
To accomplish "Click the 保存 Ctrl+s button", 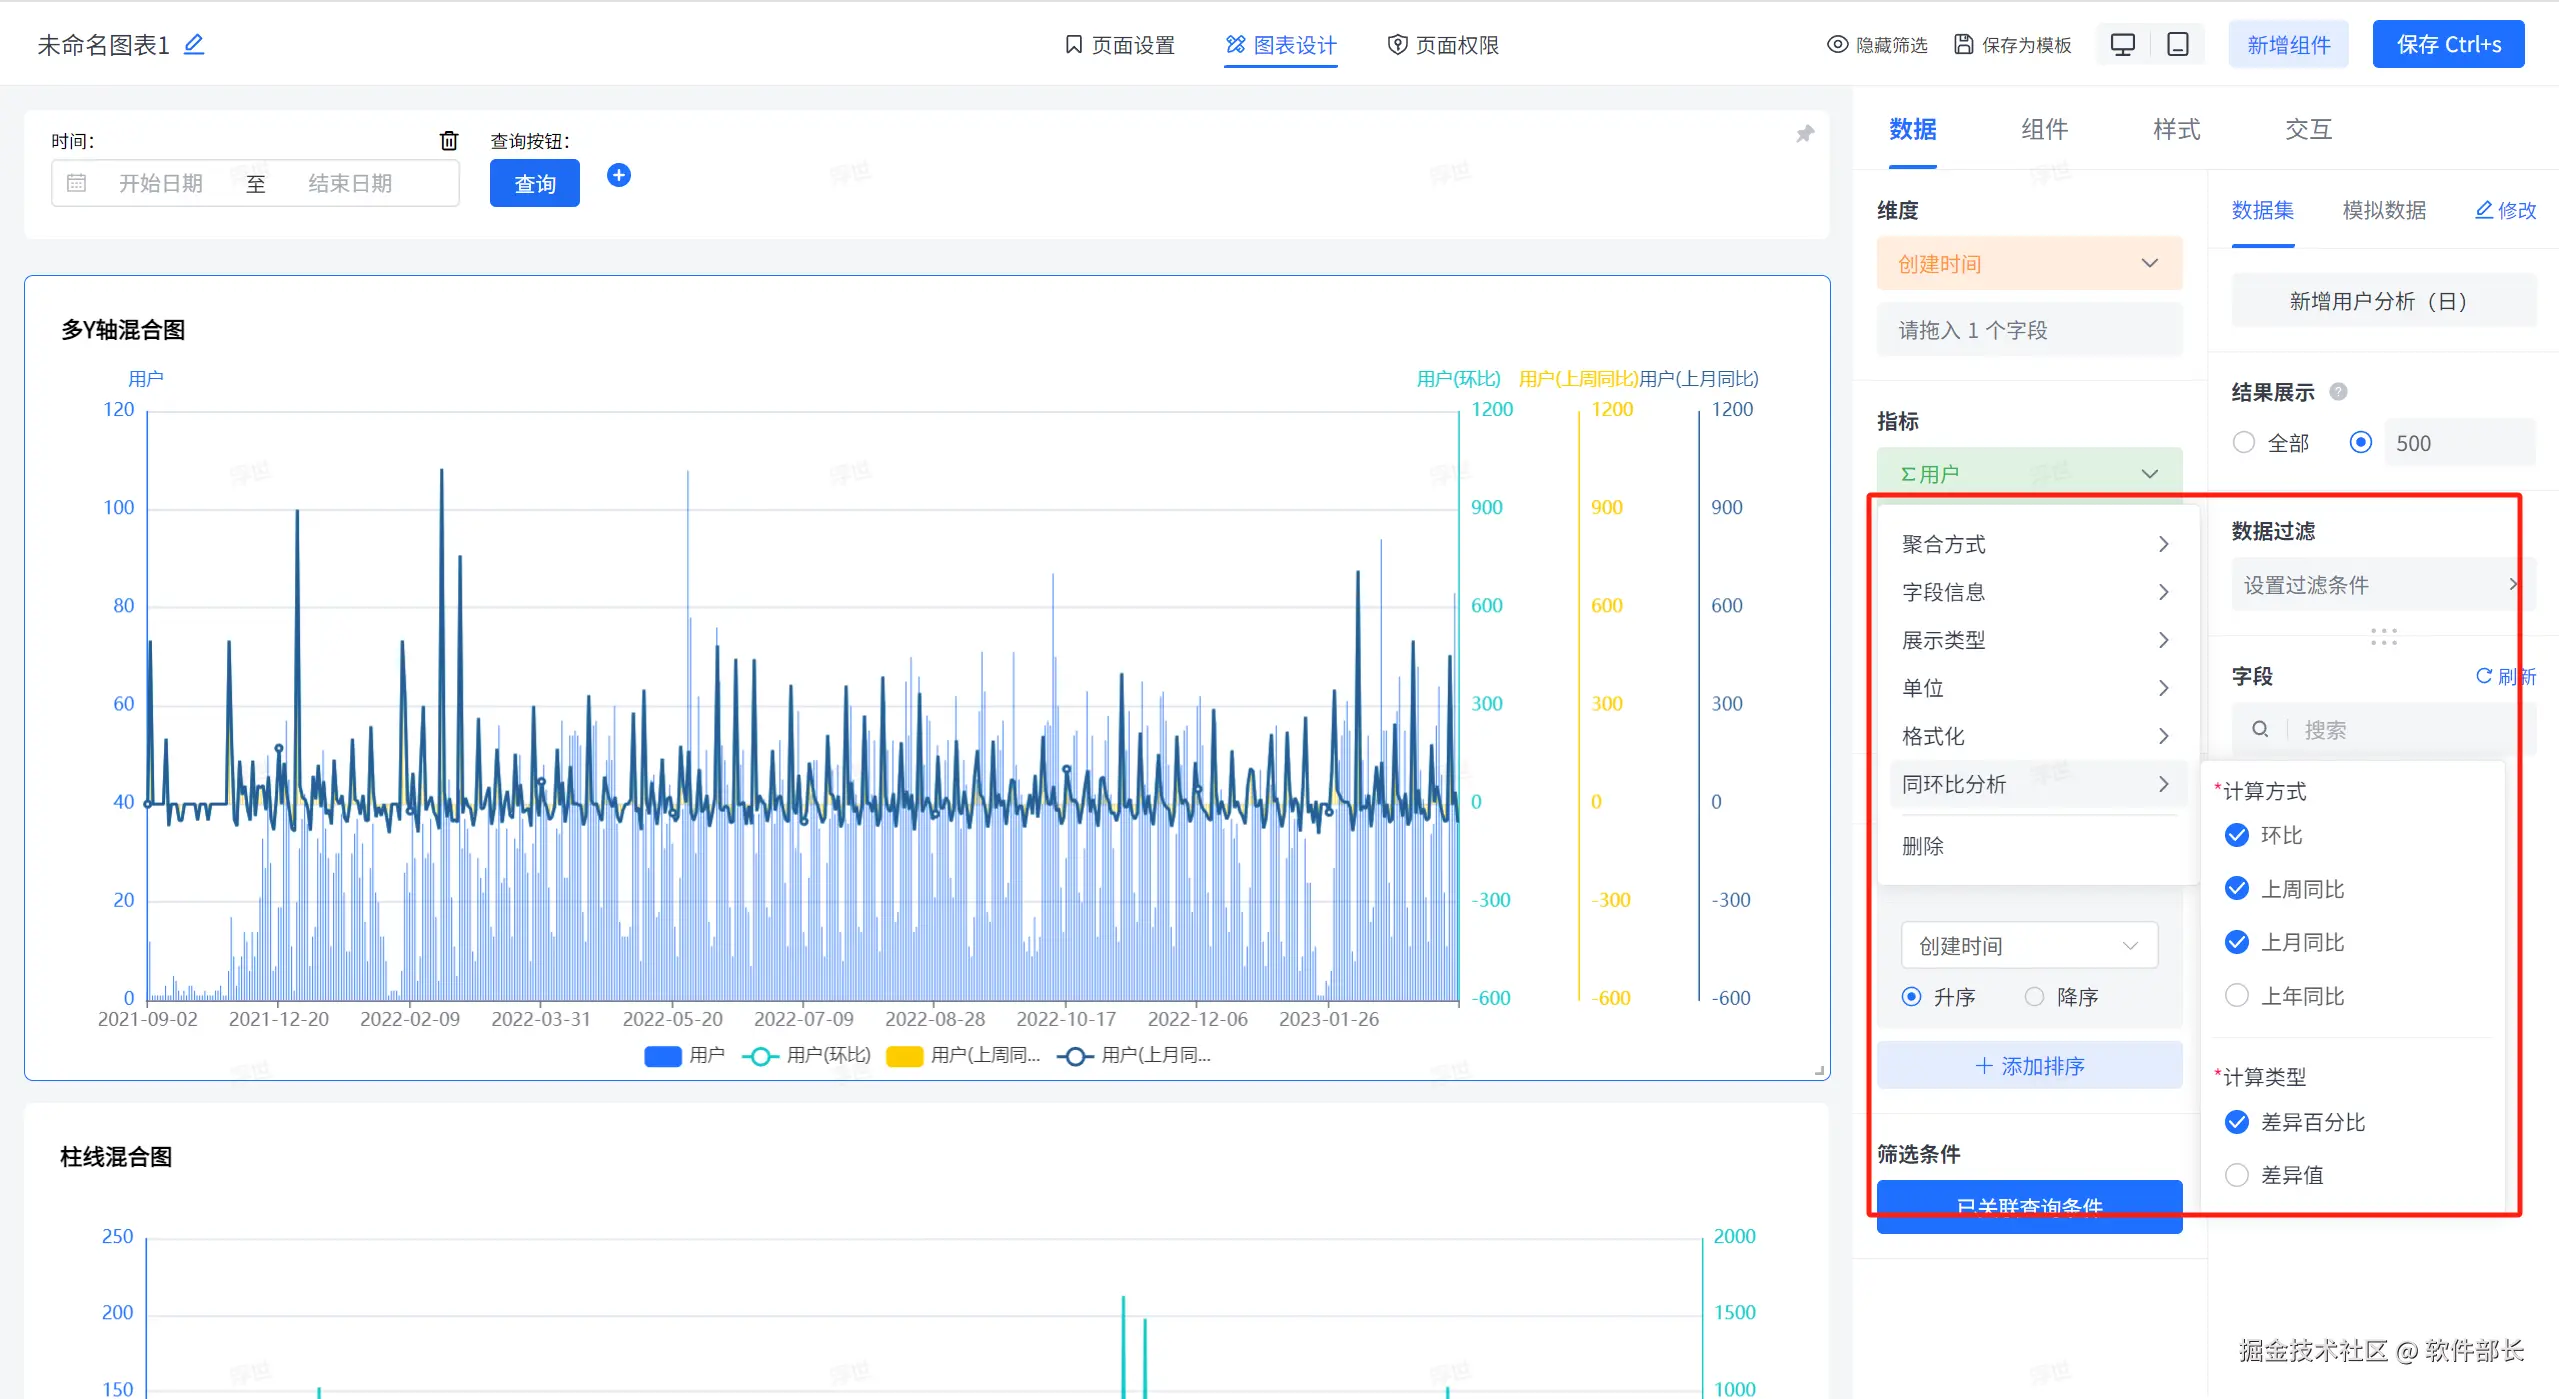I will click(2447, 45).
